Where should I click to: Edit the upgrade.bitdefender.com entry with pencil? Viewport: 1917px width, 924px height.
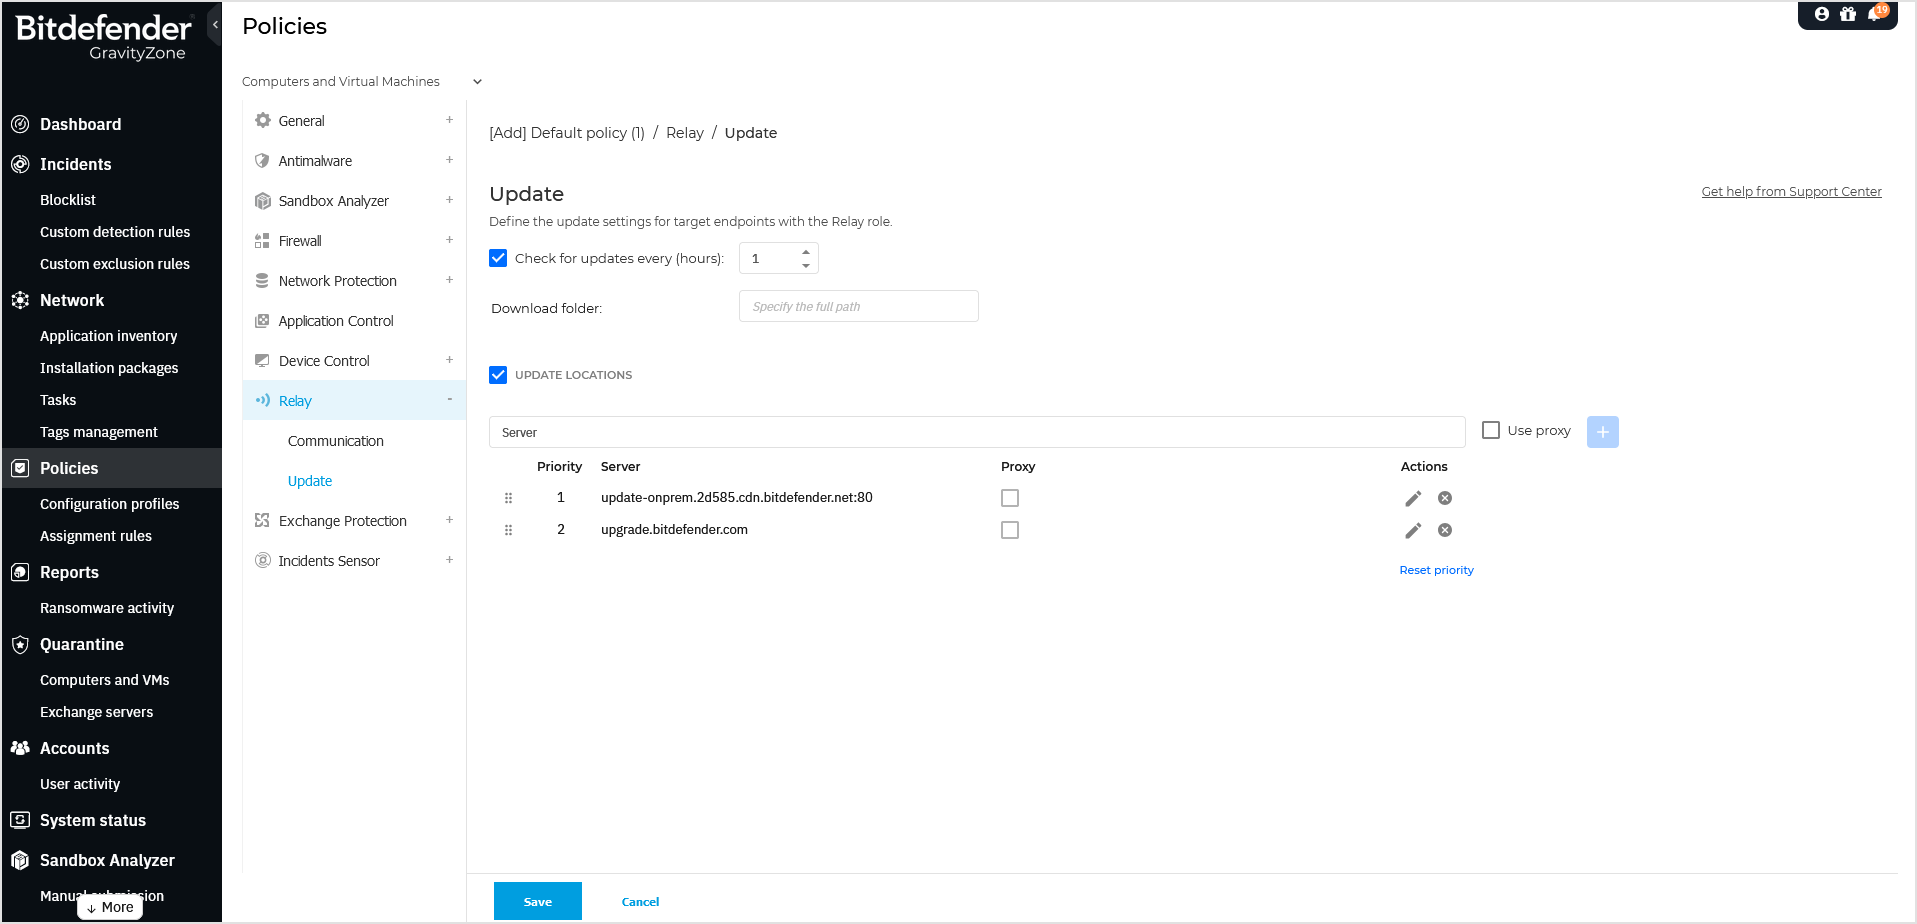click(x=1413, y=530)
